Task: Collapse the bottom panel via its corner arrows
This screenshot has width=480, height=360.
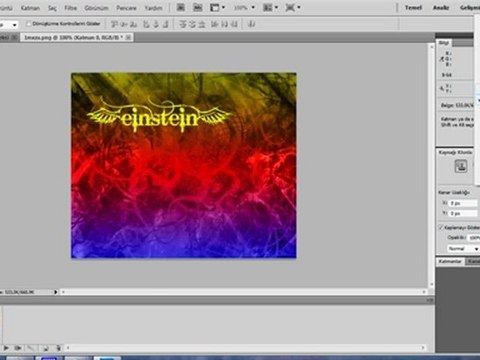Action: 430,300
